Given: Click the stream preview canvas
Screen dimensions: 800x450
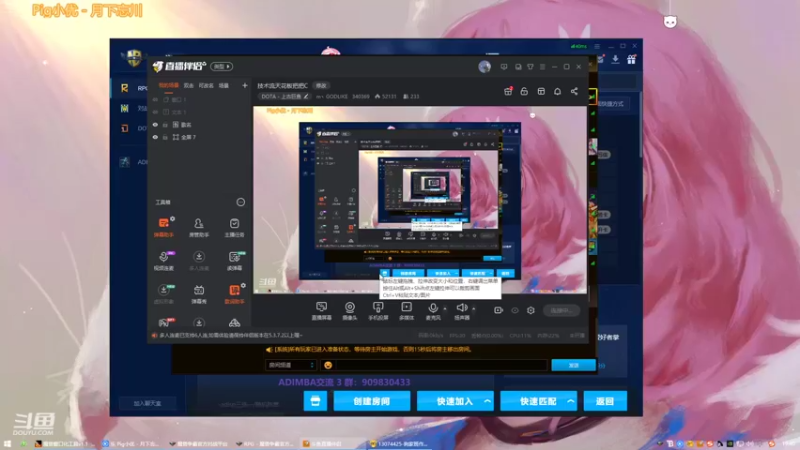Looking at the screenshot, I should pyautogui.click(x=420, y=200).
